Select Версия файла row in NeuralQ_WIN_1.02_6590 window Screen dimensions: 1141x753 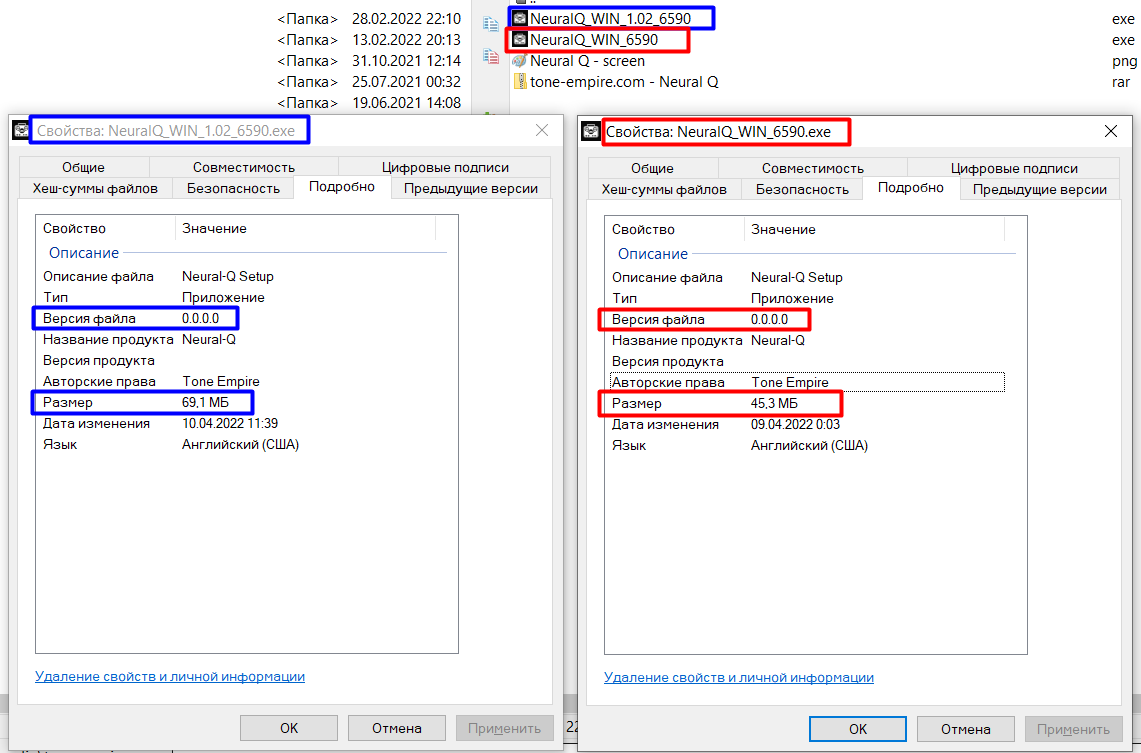238,319
